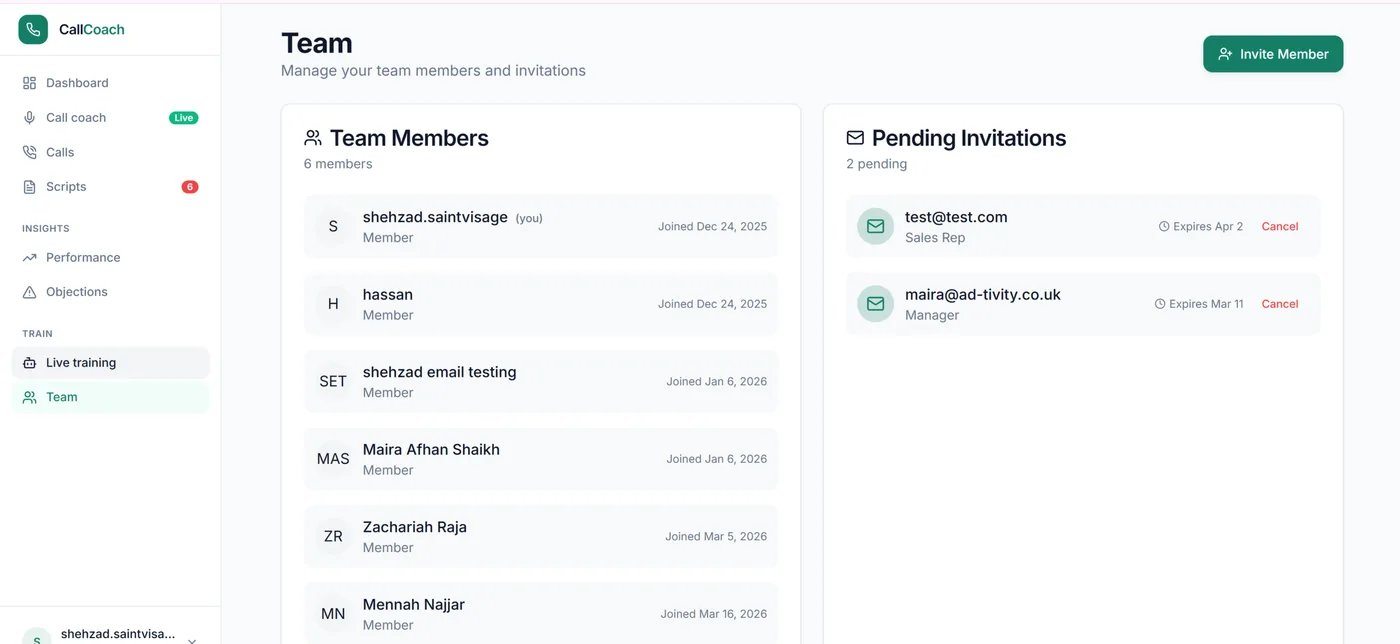Go to Call coach in sidebar
This screenshot has width=1400, height=644.
110,118
